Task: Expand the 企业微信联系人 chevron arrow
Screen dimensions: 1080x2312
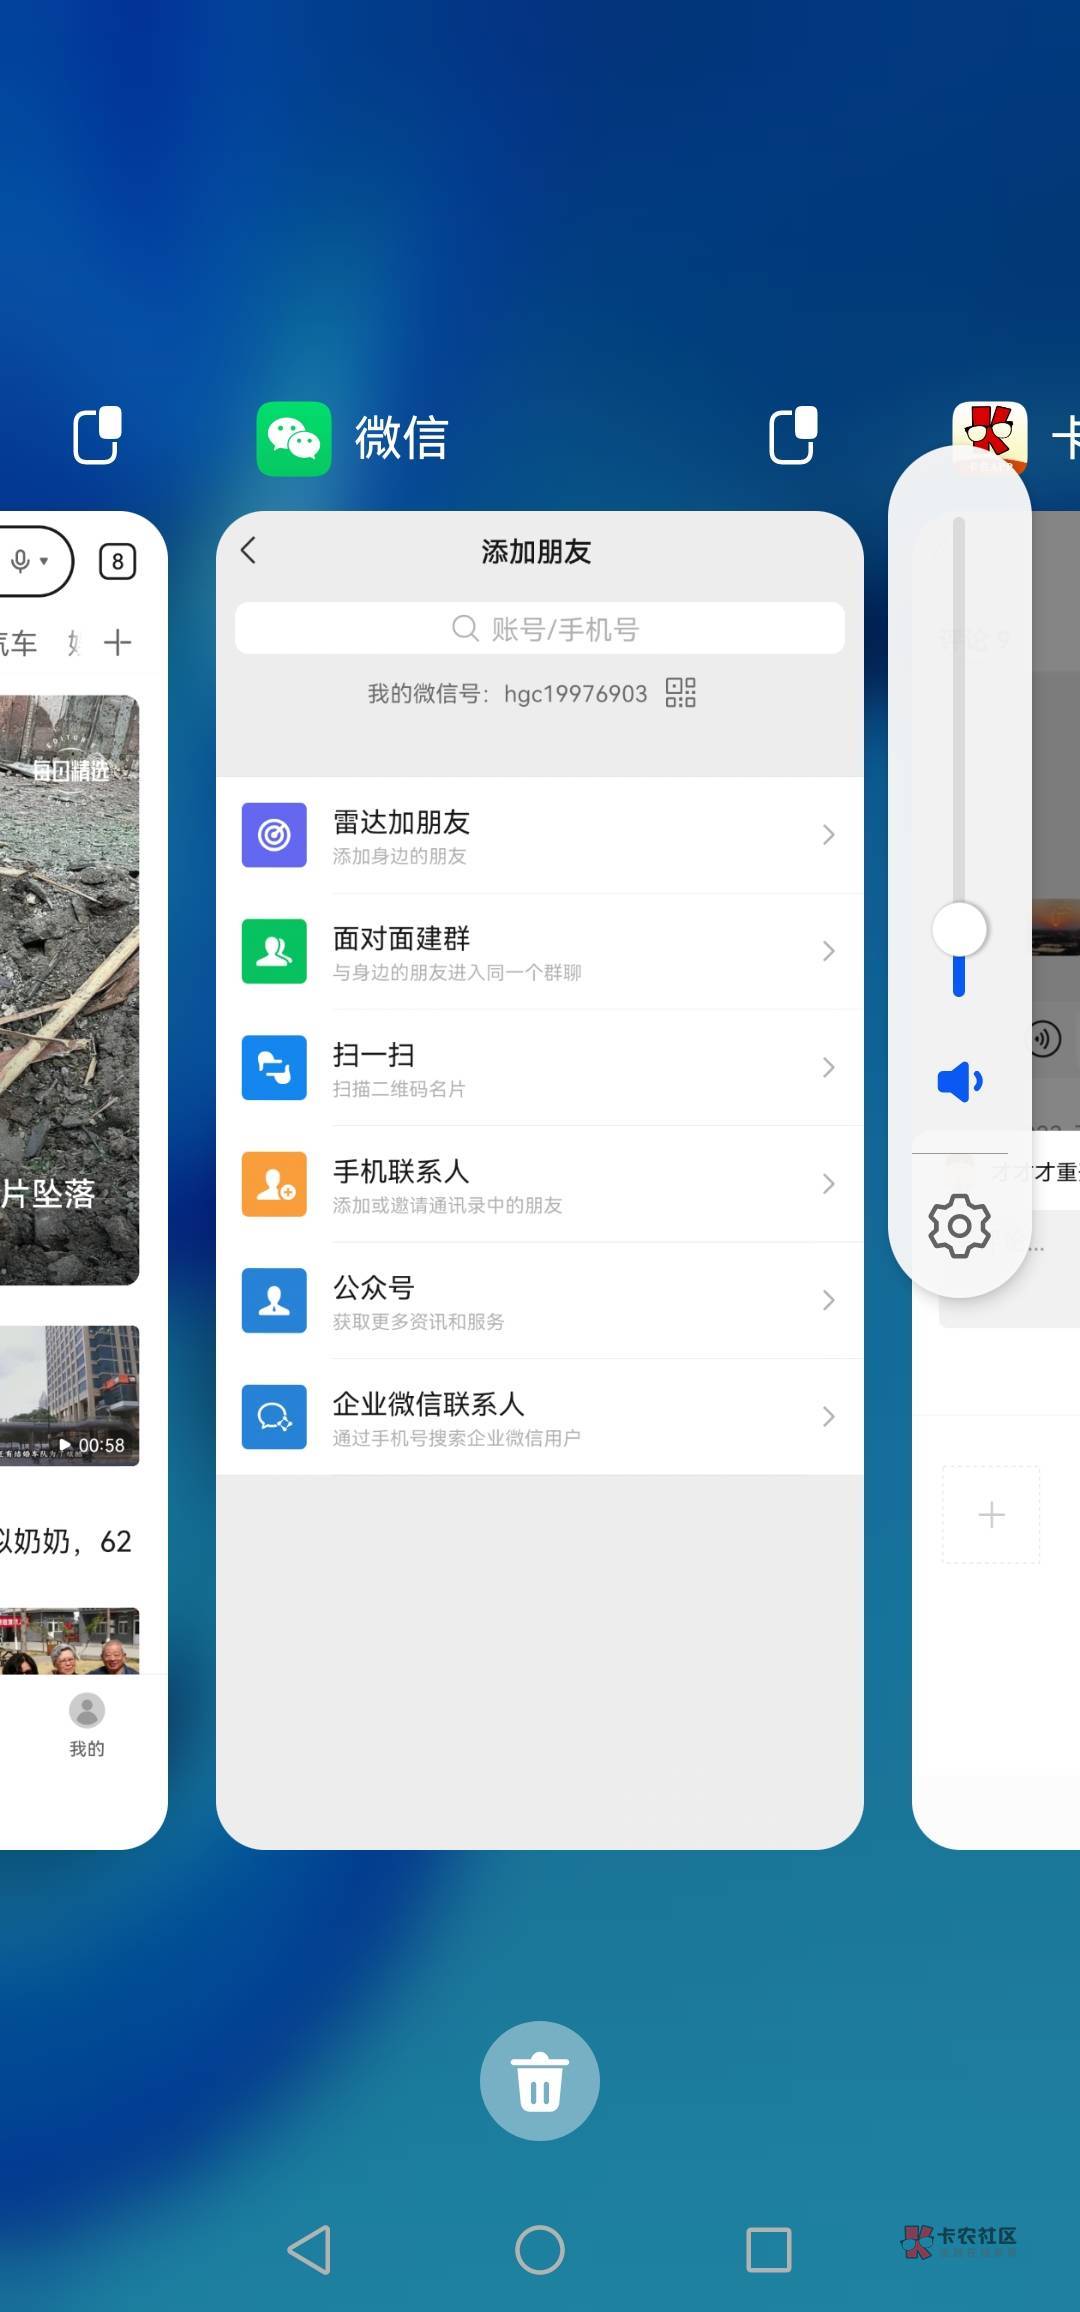Action: (x=828, y=1416)
